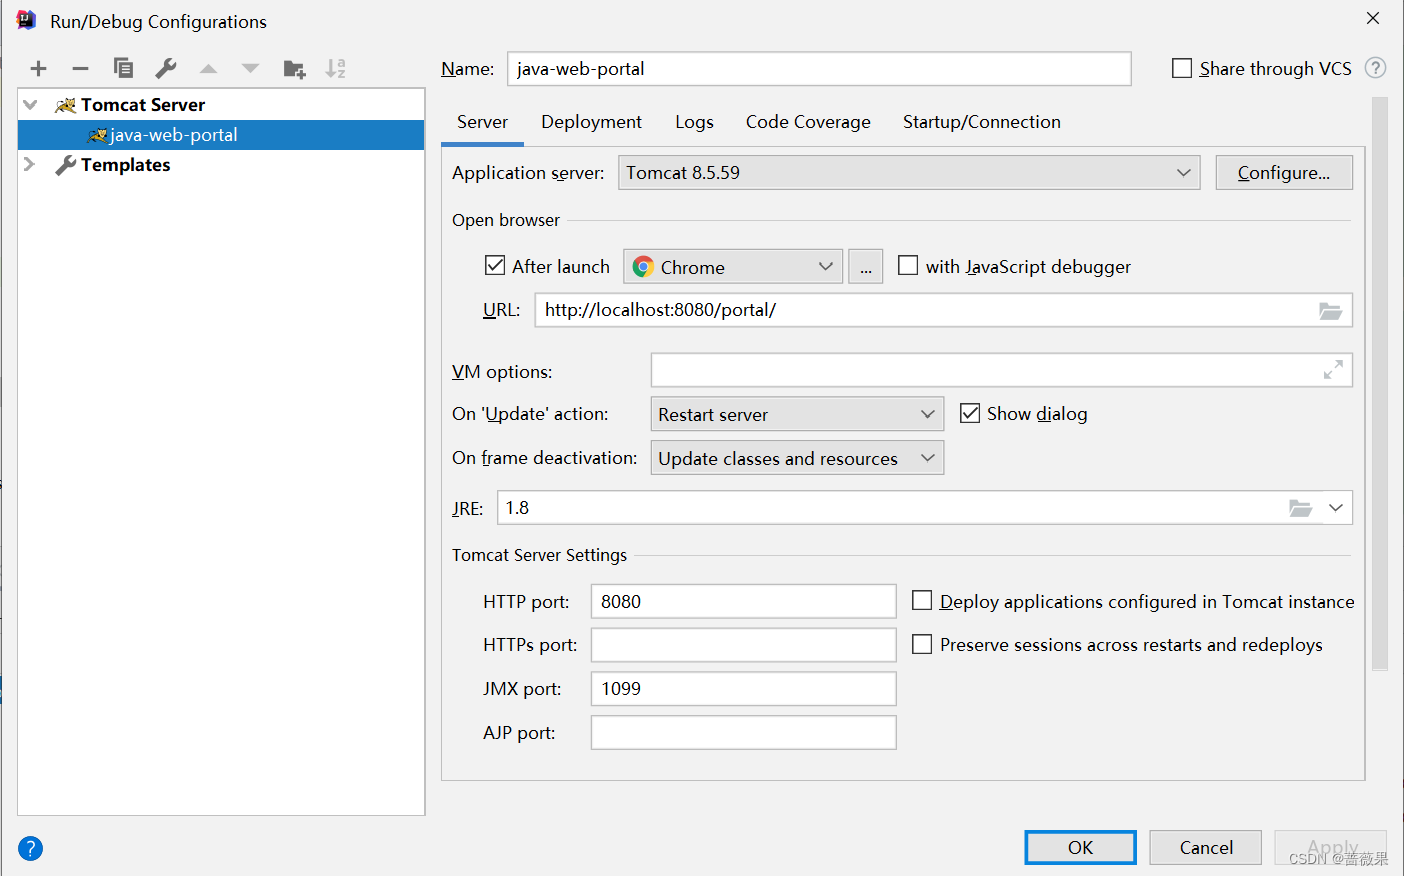Uncheck Show dialog

click(x=970, y=413)
